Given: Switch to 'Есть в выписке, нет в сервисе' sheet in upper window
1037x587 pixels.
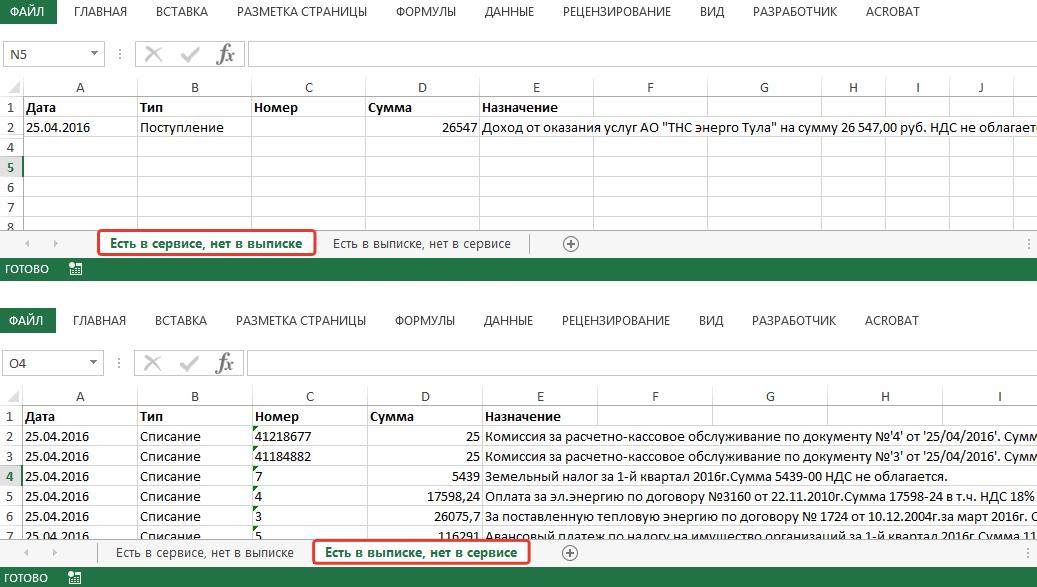Looking at the screenshot, I should click(x=422, y=244).
